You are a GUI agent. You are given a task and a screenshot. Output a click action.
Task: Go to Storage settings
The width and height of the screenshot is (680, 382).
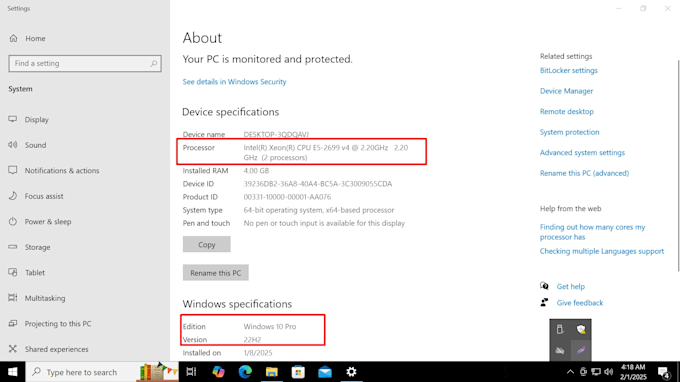pyautogui.click(x=37, y=247)
